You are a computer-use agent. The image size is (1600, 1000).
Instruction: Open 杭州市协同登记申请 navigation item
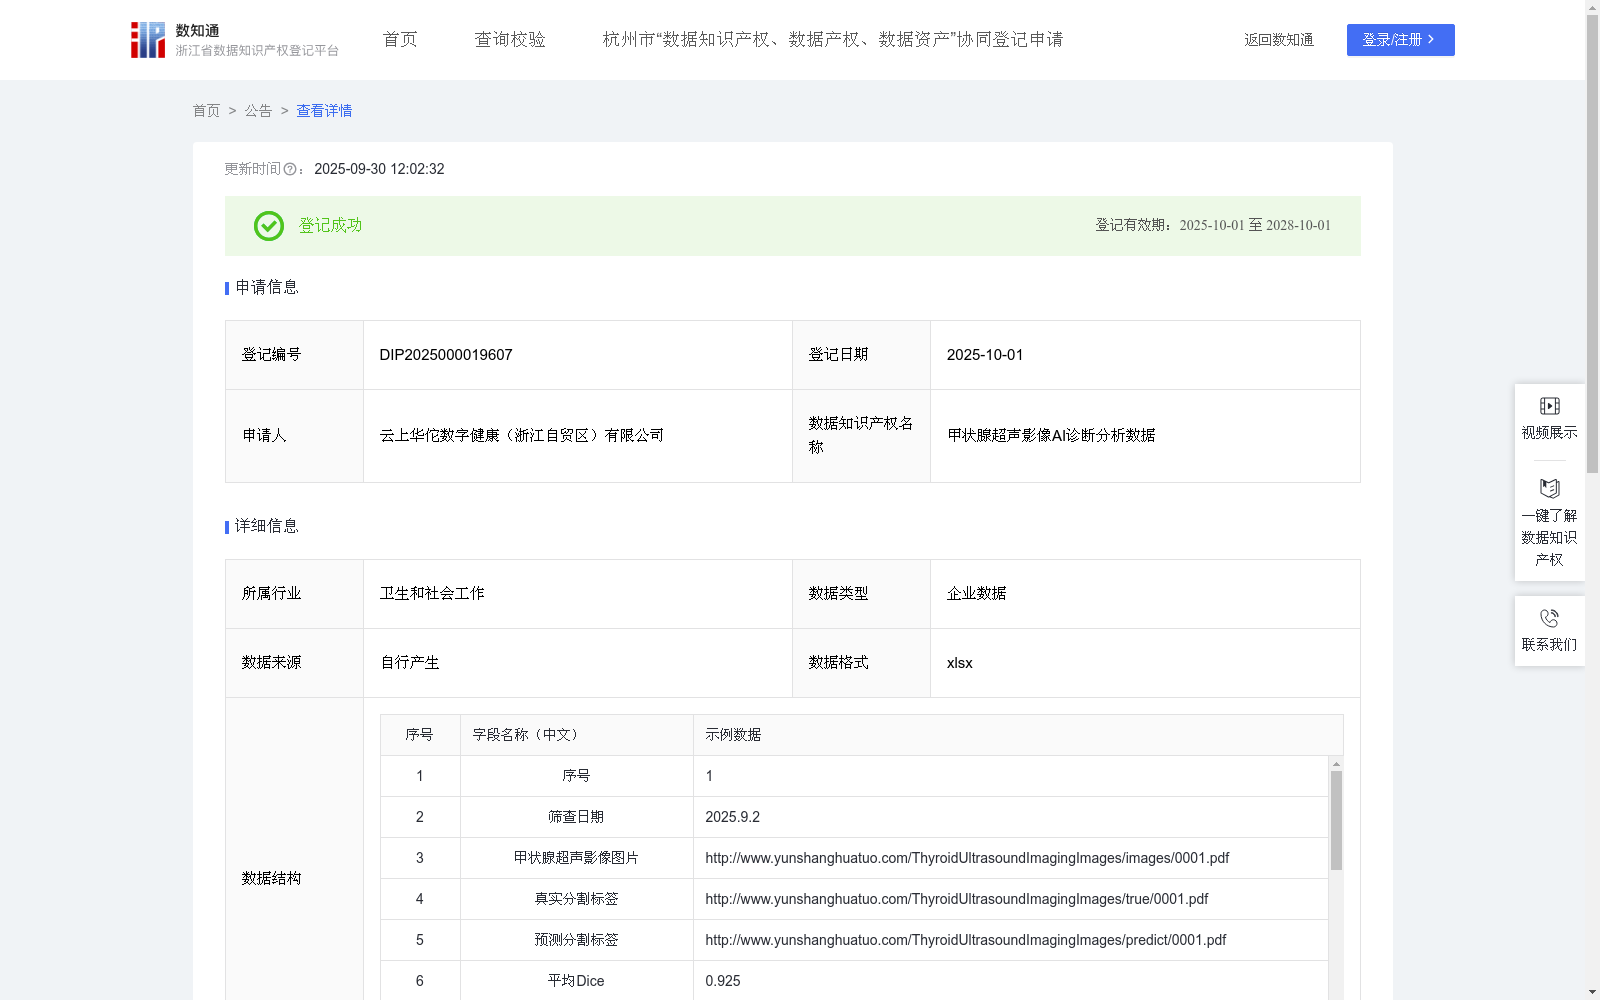click(x=833, y=40)
